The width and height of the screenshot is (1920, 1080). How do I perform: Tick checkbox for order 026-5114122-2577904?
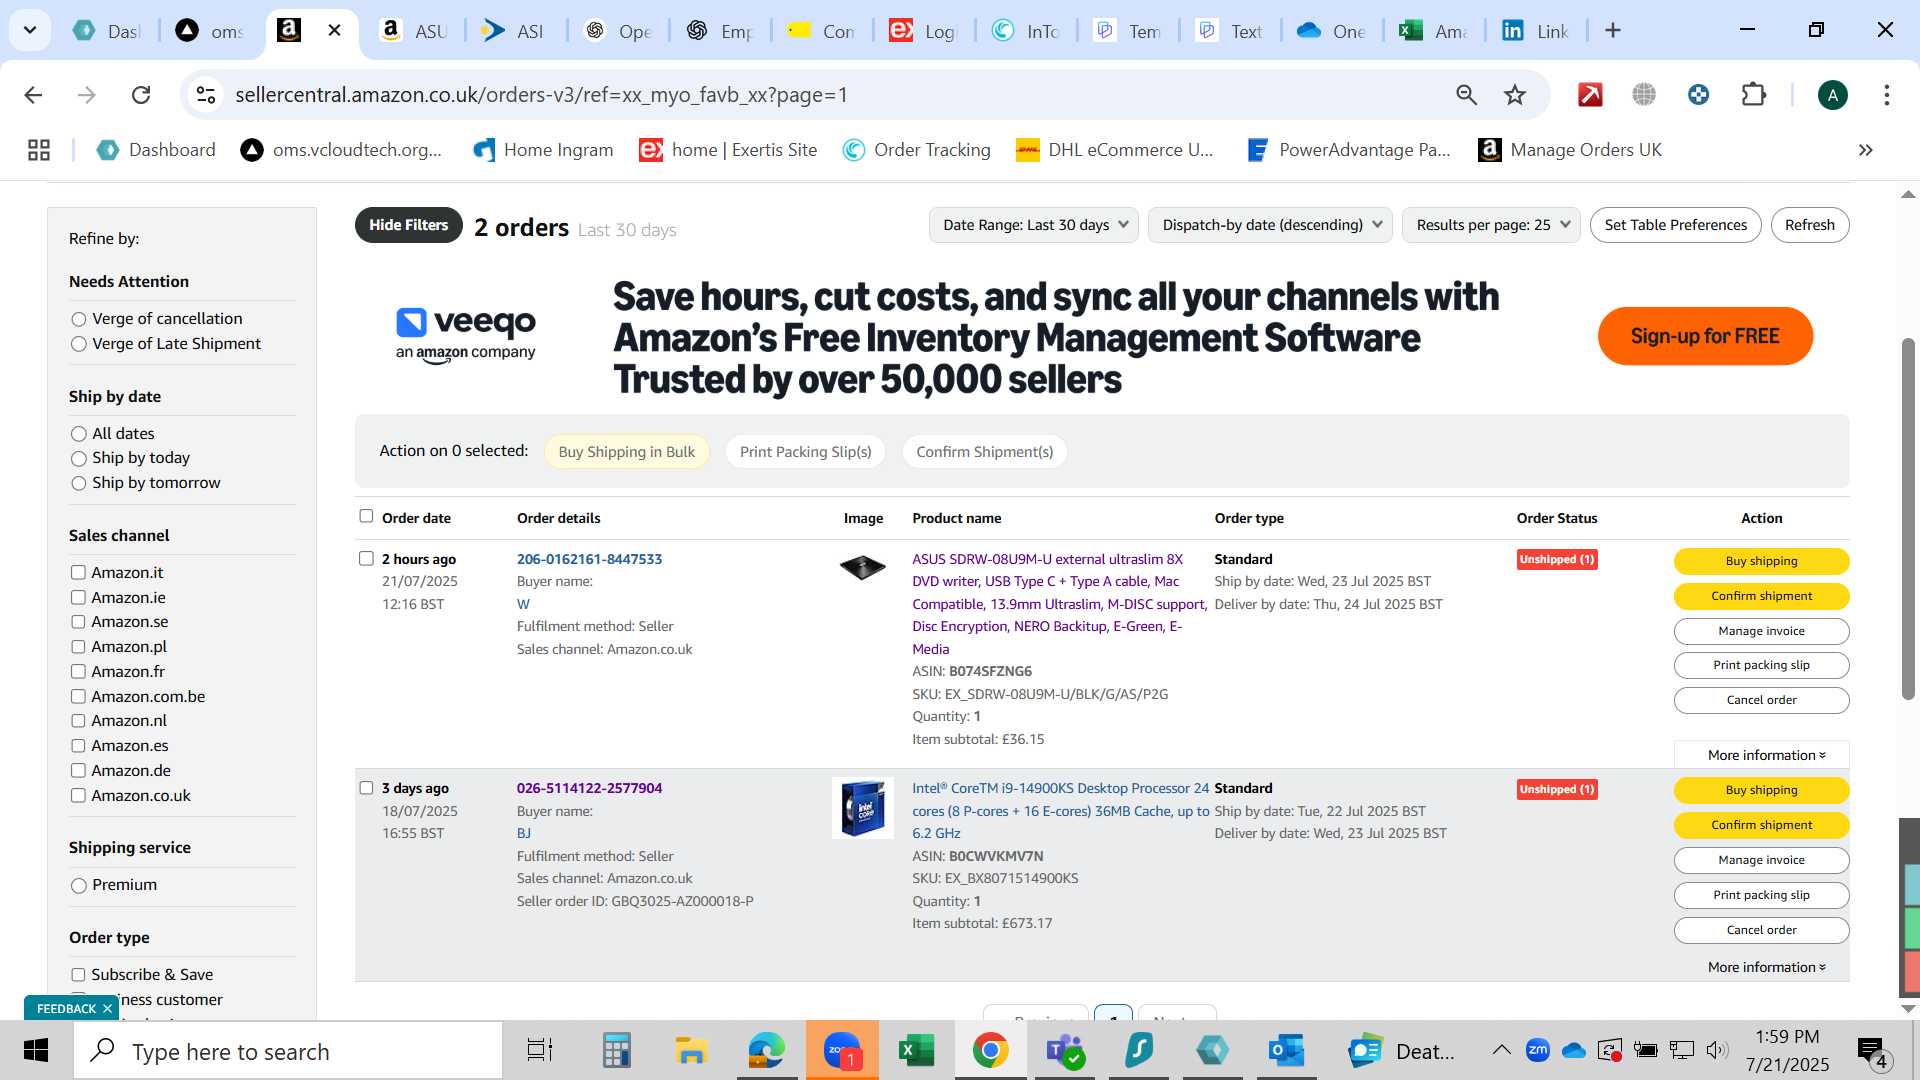click(366, 788)
